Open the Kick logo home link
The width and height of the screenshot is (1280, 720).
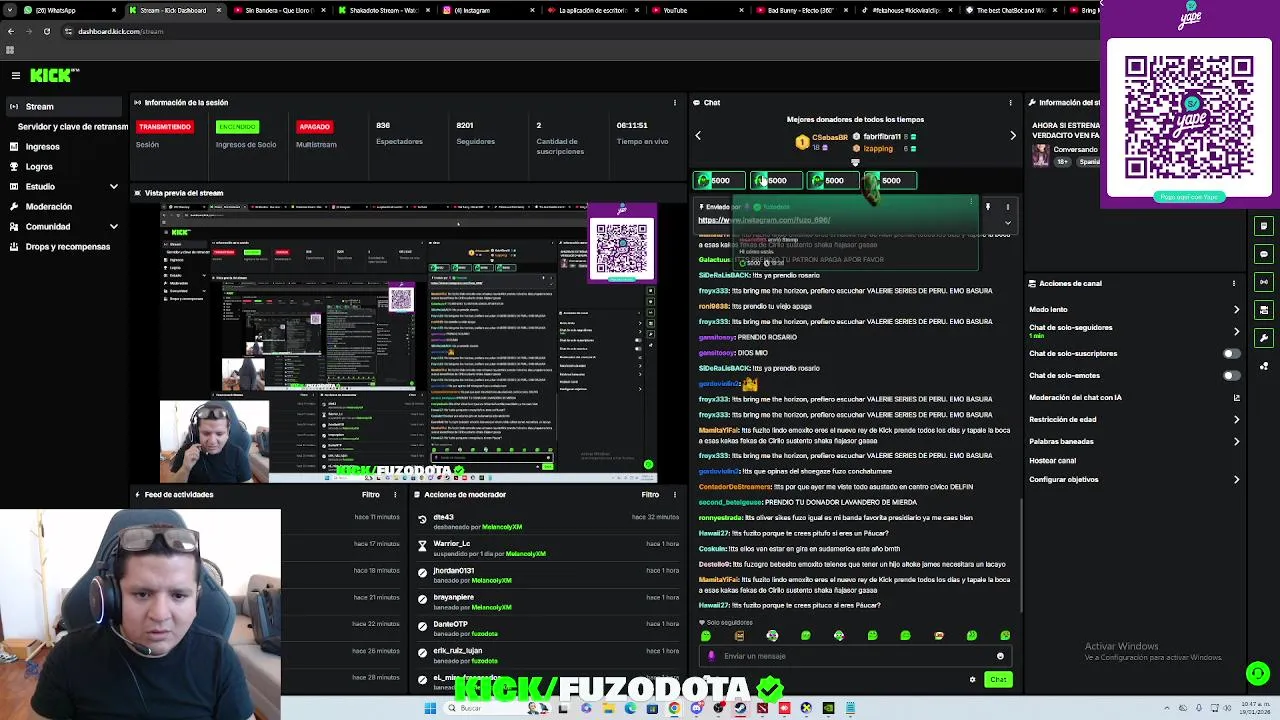(53, 75)
